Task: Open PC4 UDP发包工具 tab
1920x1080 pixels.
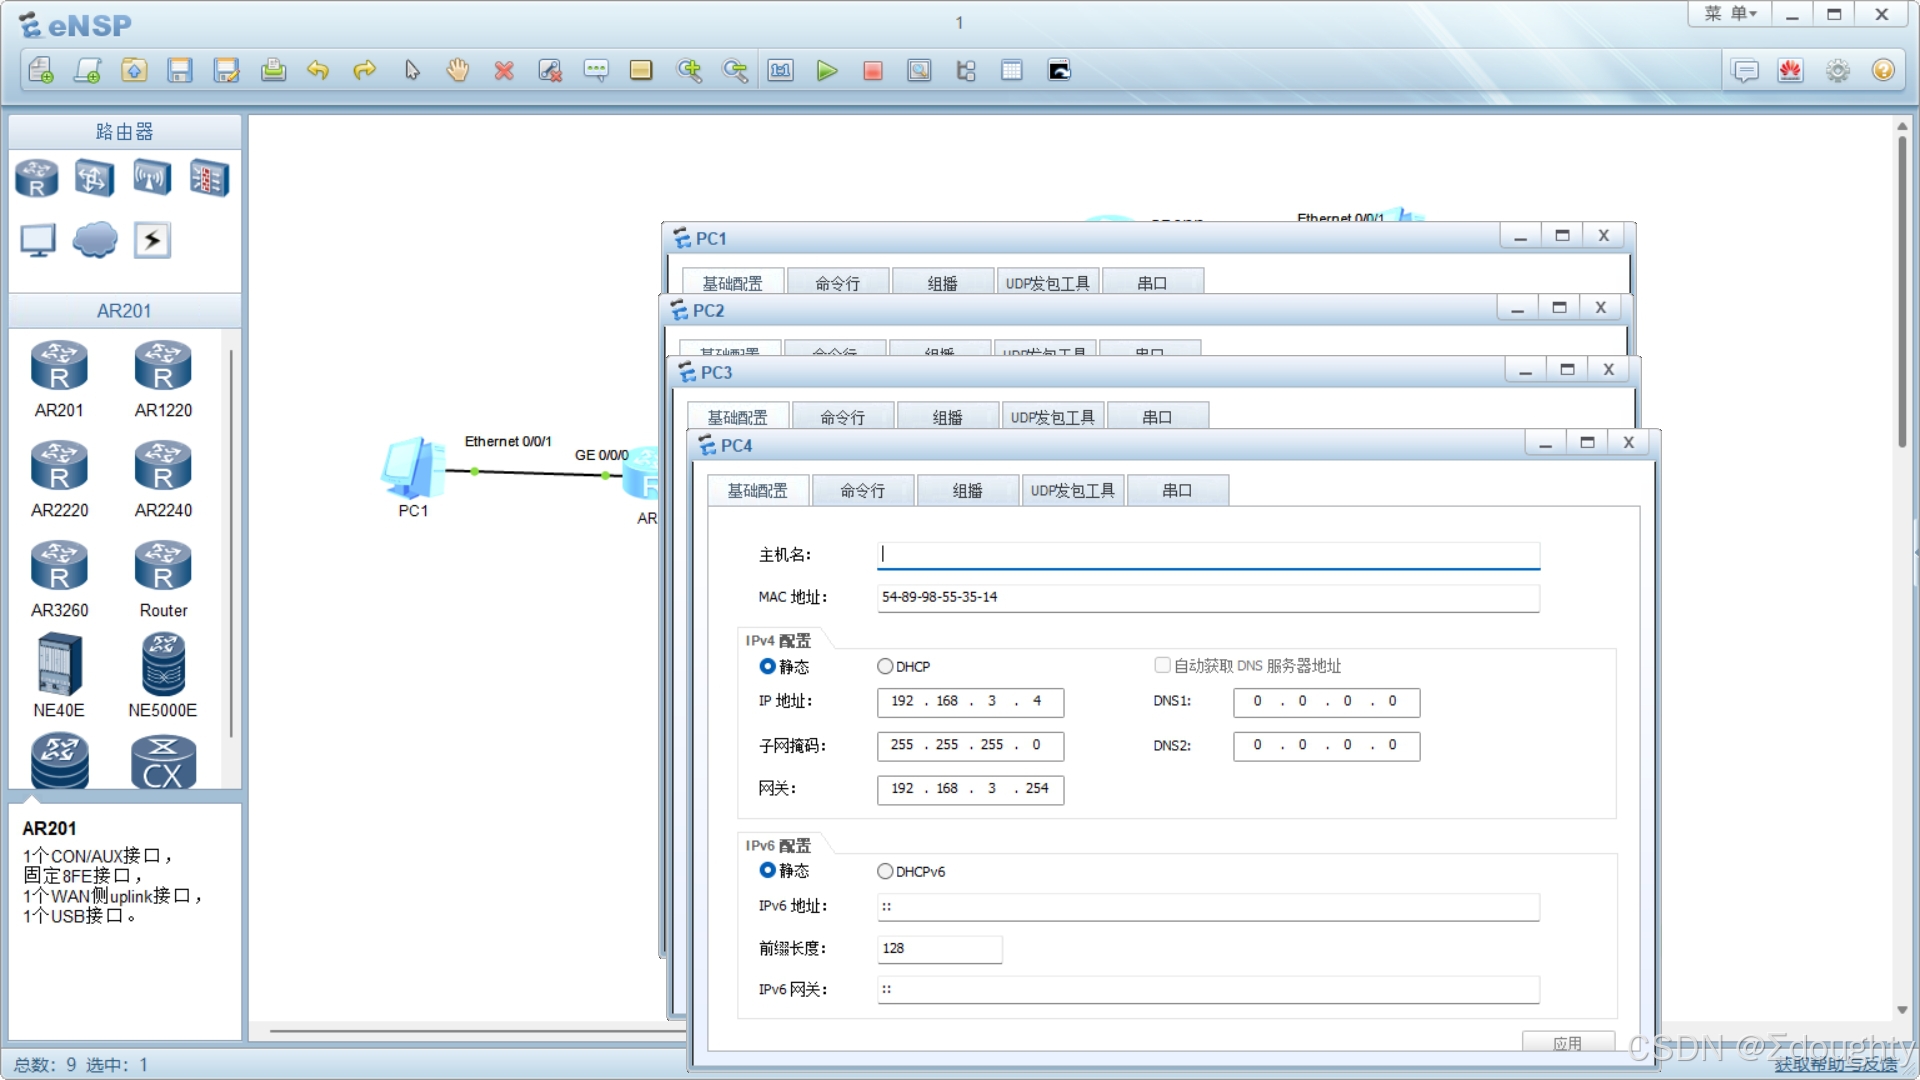Action: tap(1073, 490)
